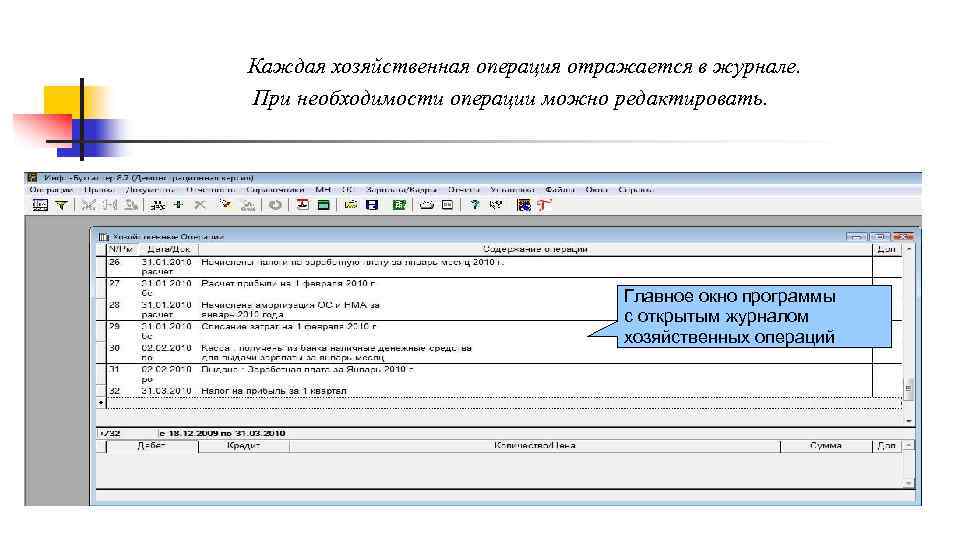Click the journal's vertical scrollbar down arrow
The width and height of the screenshot is (960, 540).
[909, 421]
